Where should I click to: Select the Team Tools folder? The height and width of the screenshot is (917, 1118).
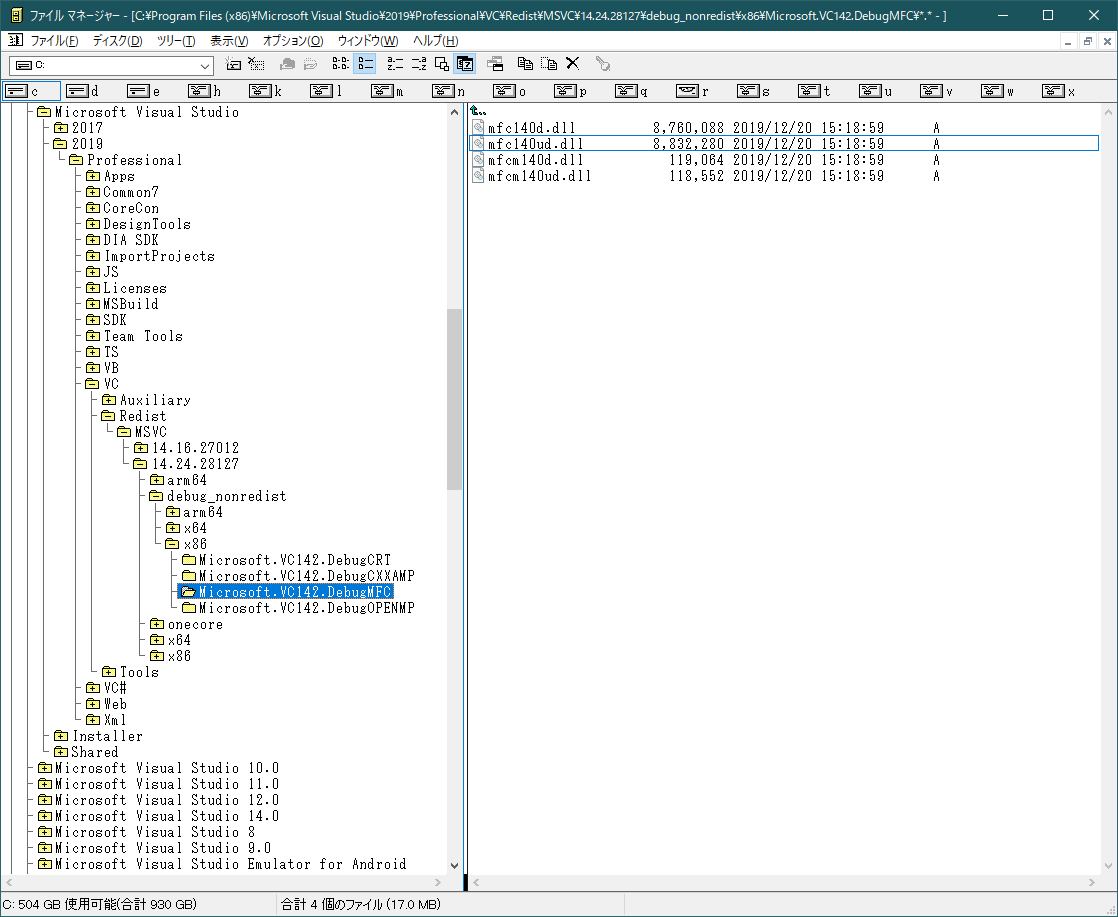[x=143, y=336]
